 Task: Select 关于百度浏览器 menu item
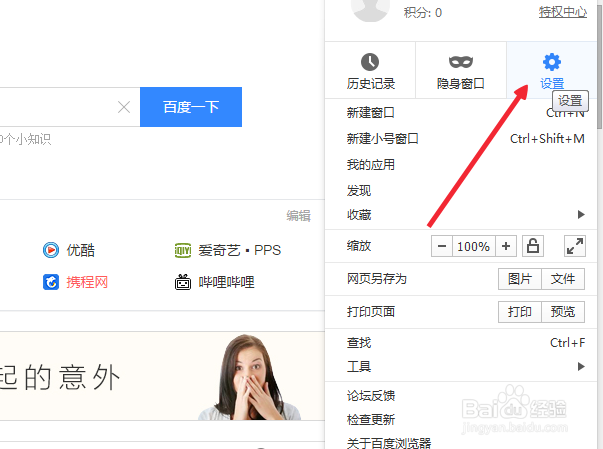[x=461, y=443]
